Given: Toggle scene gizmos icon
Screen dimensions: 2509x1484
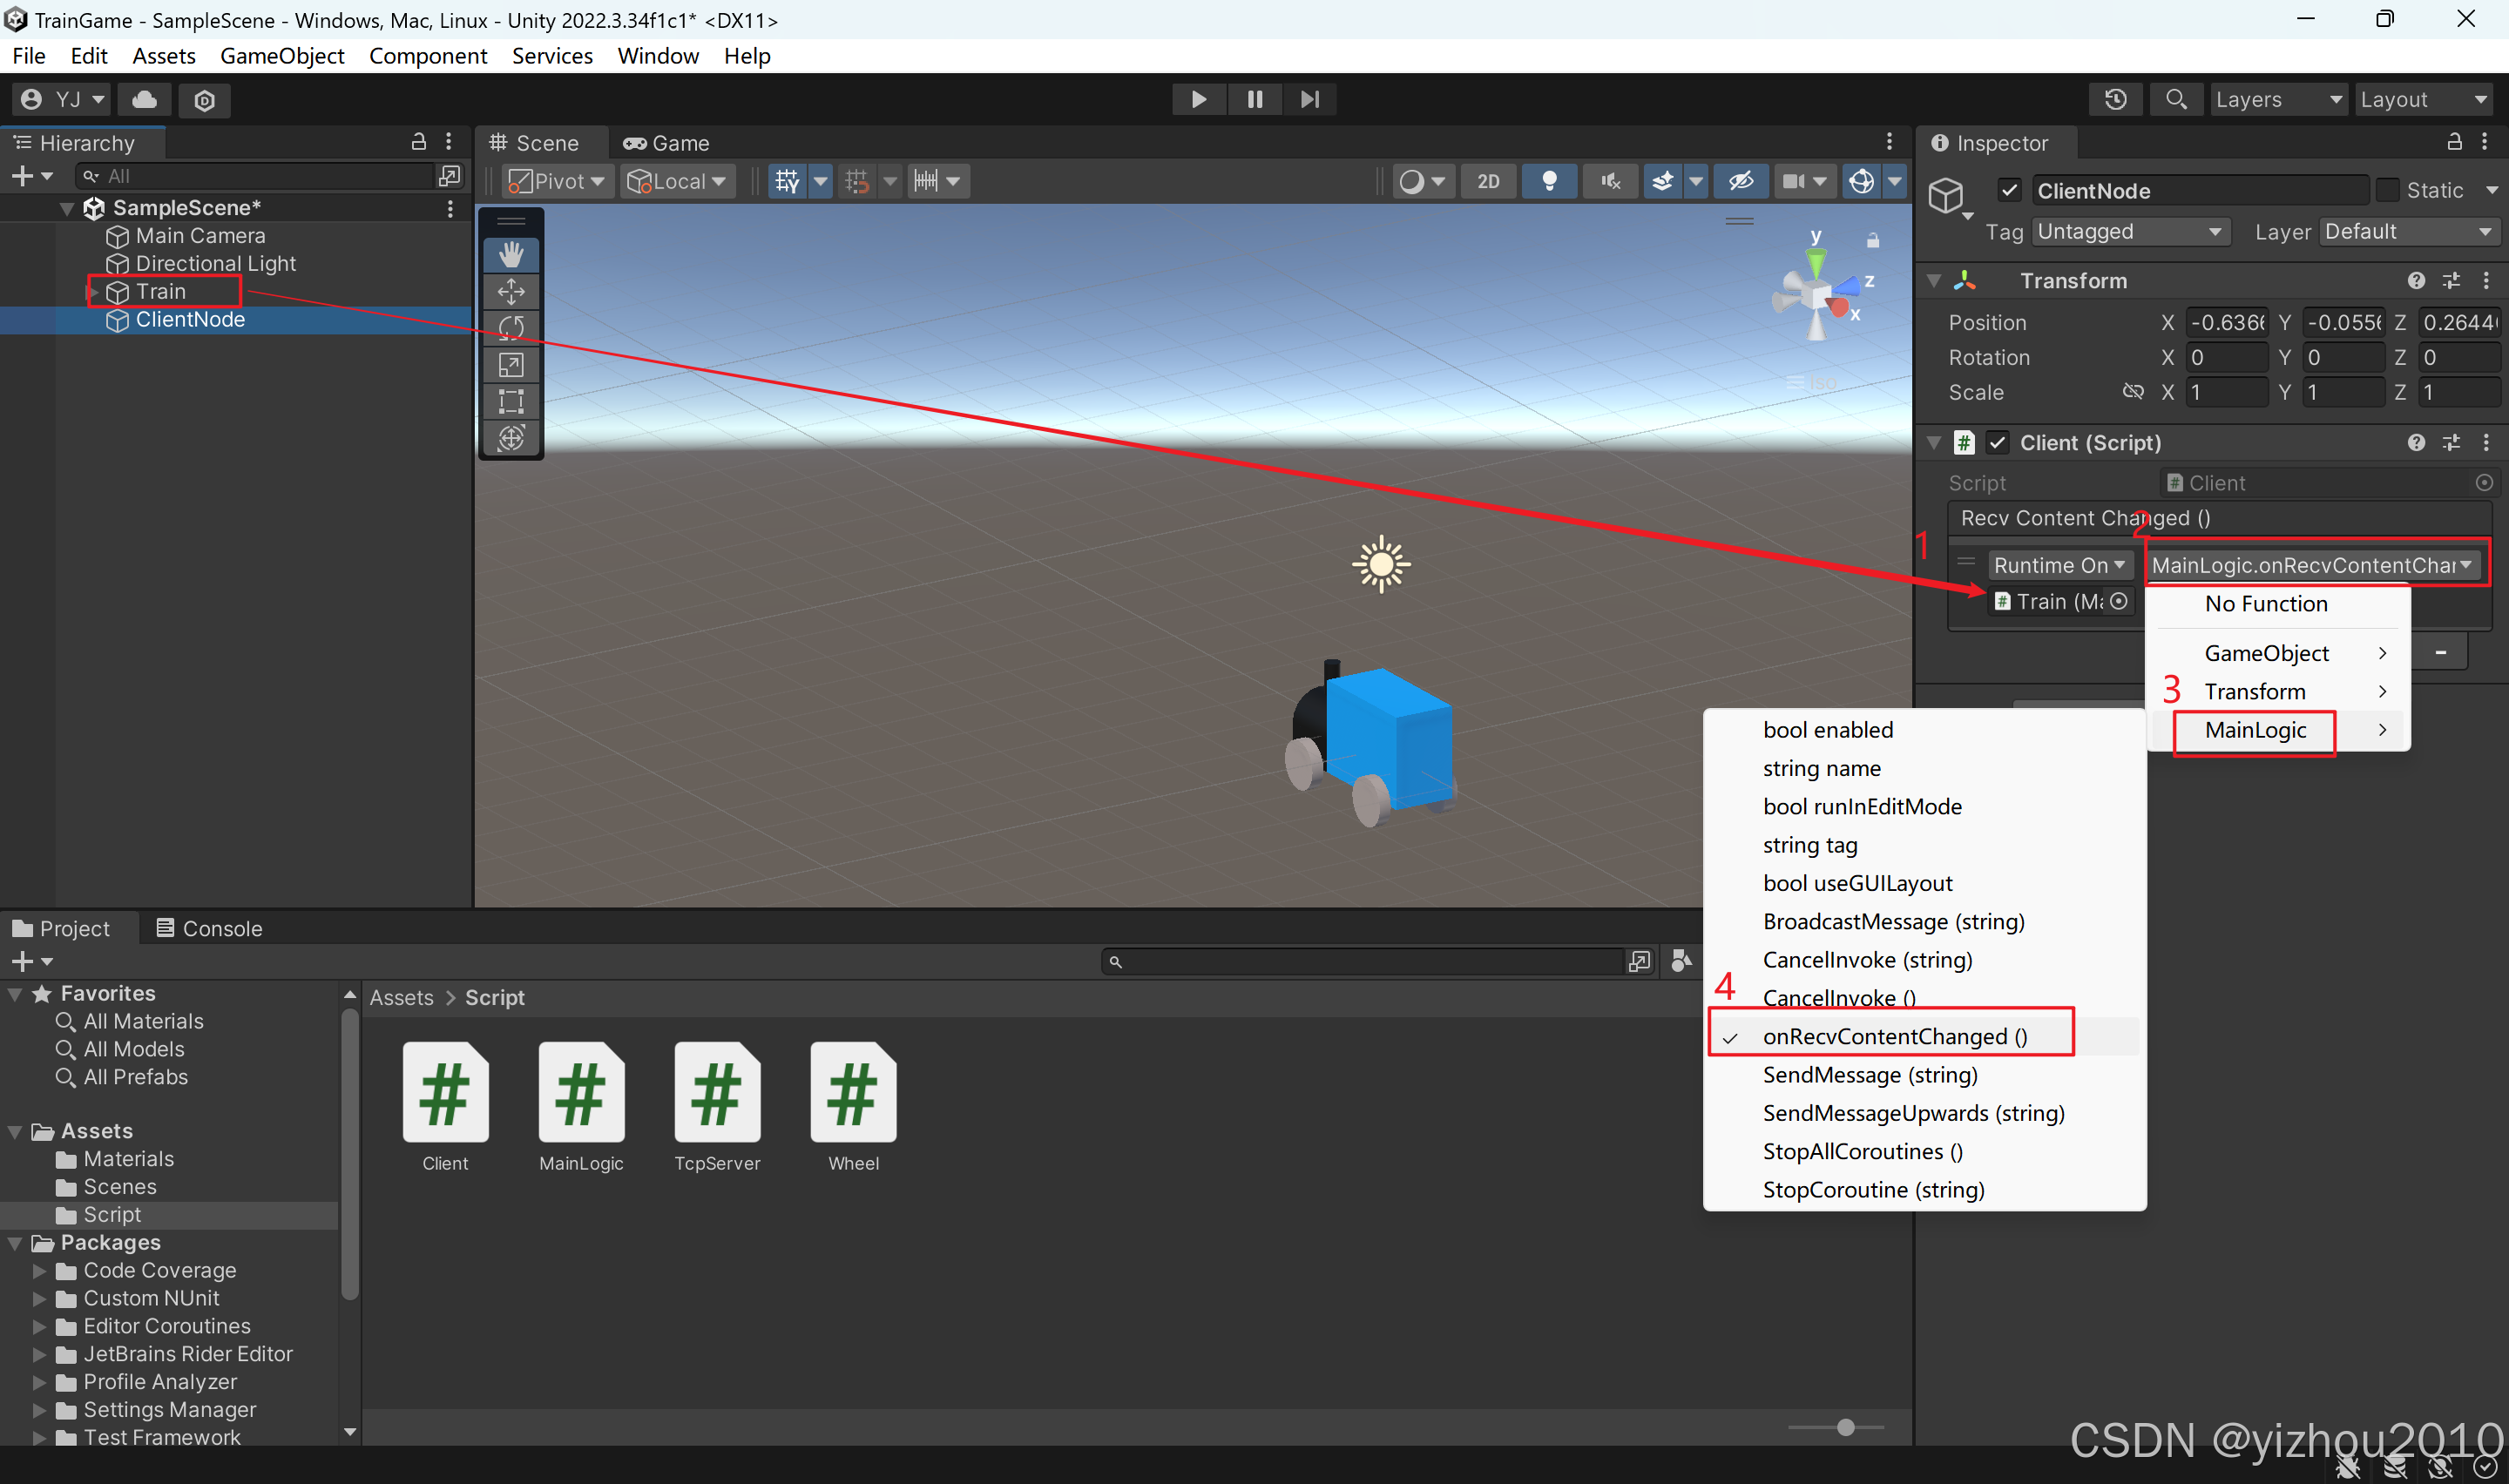Looking at the screenshot, I should pyautogui.click(x=1861, y=181).
